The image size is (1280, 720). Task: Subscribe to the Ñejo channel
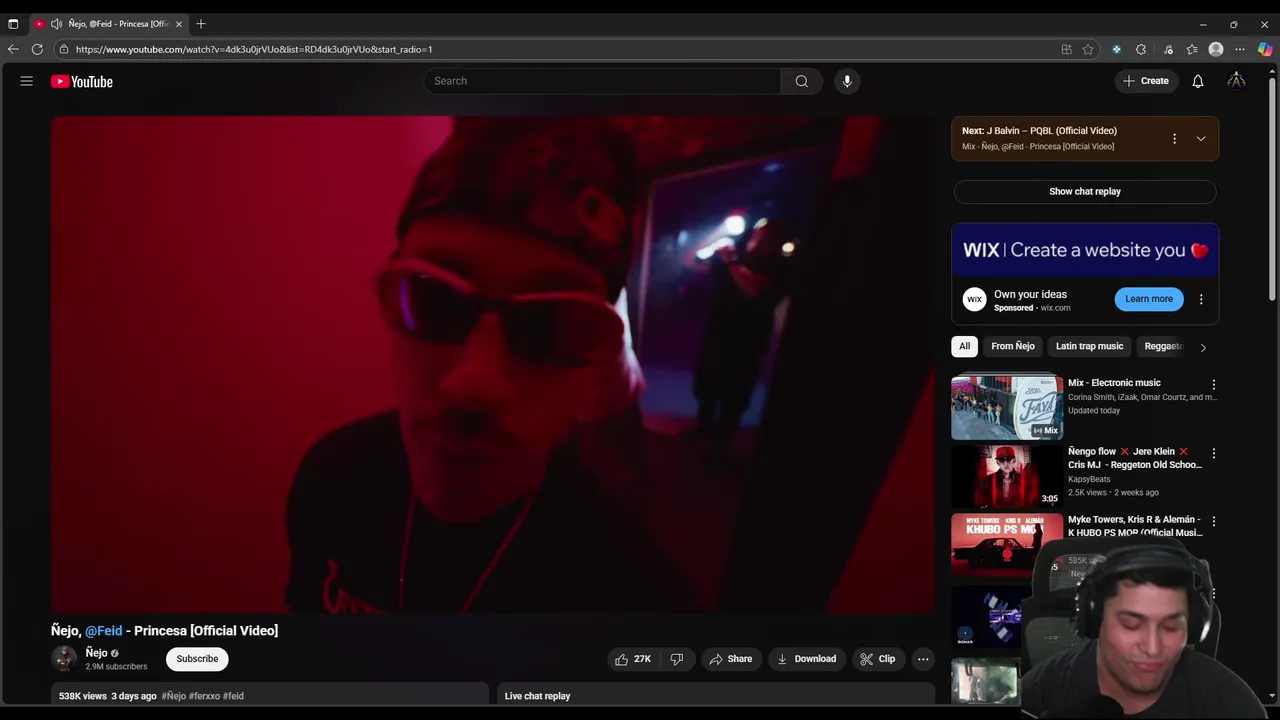point(197,659)
